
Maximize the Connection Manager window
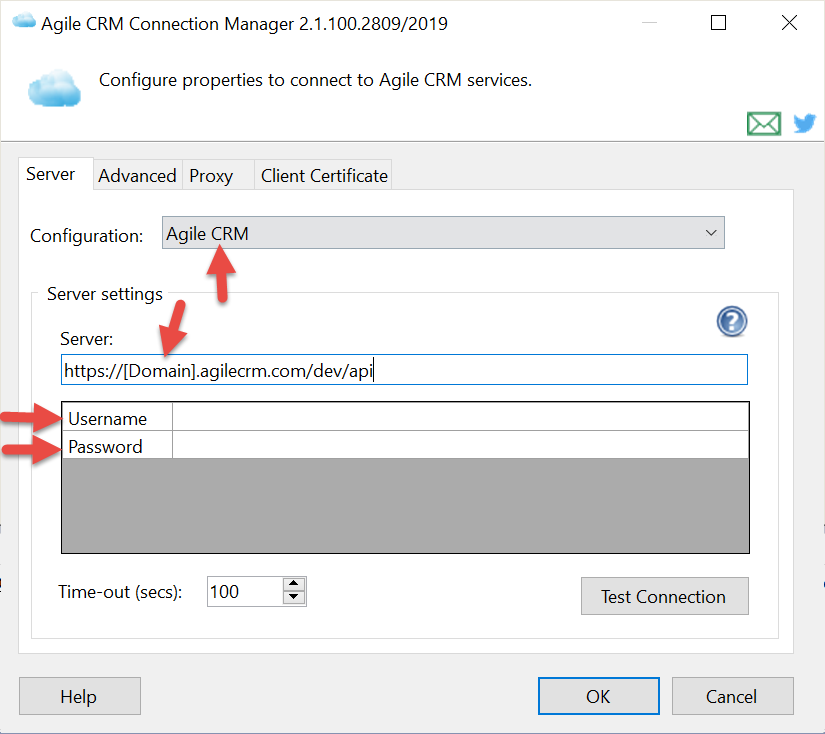click(x=718, y=23)
